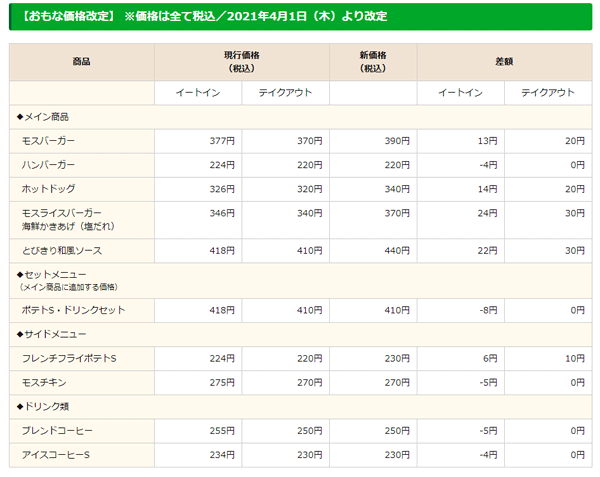Click the モスバーガー product name
This screenshot has height=477, width=600.
[x=48, y=141]
